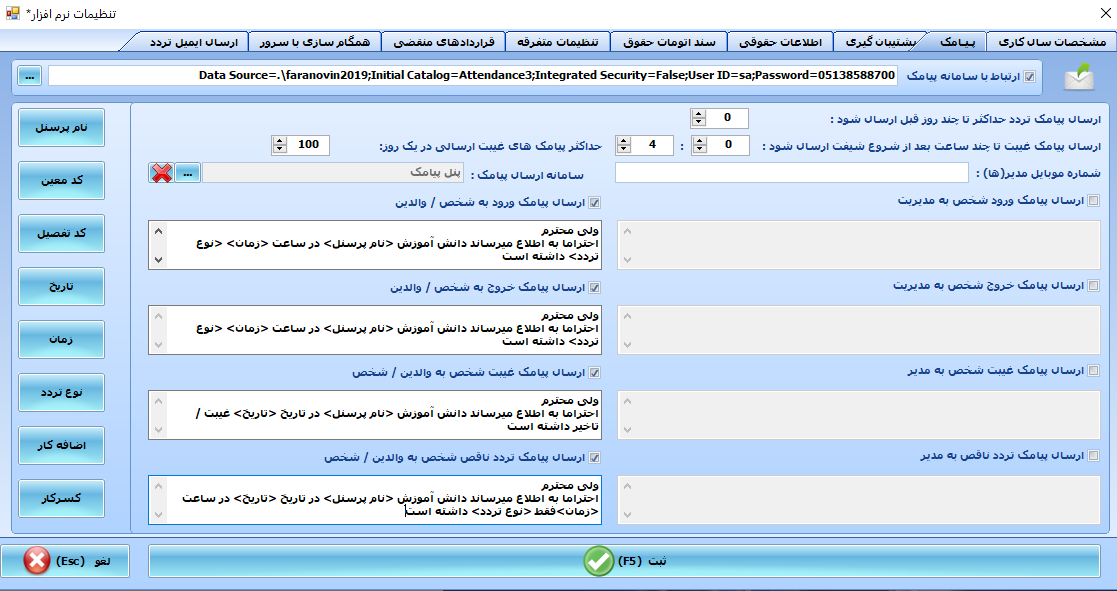The image size is (1117, 591).
Task: Click the نام پرسنل placeholder button
Action: [x=62, y=128]
